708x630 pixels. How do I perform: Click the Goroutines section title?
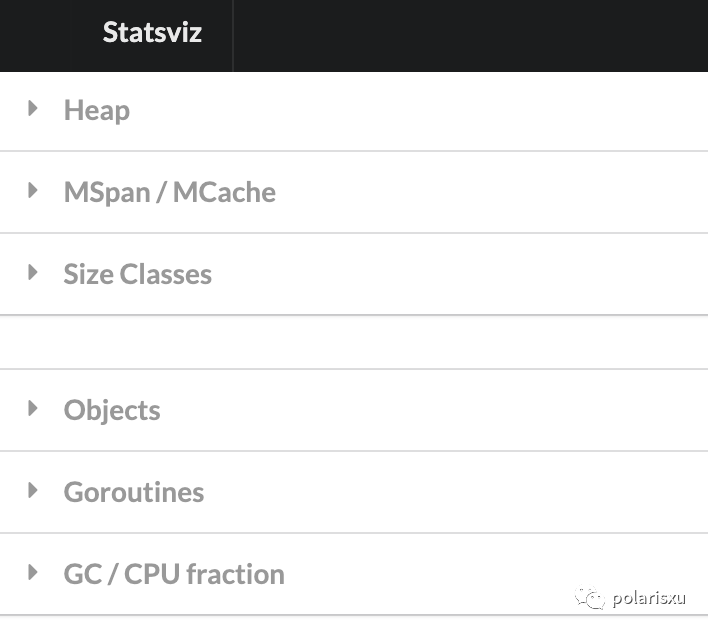click(134, 492)
